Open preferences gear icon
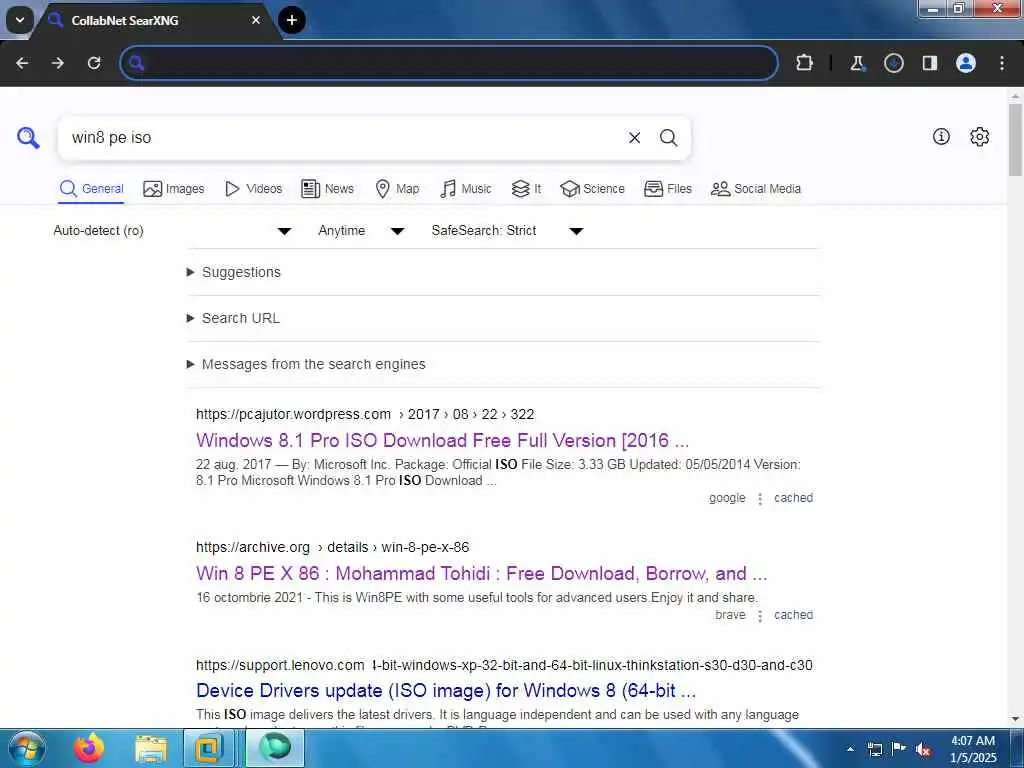Viewport: 1024px width, 768px height. click(x=980, y=136)
